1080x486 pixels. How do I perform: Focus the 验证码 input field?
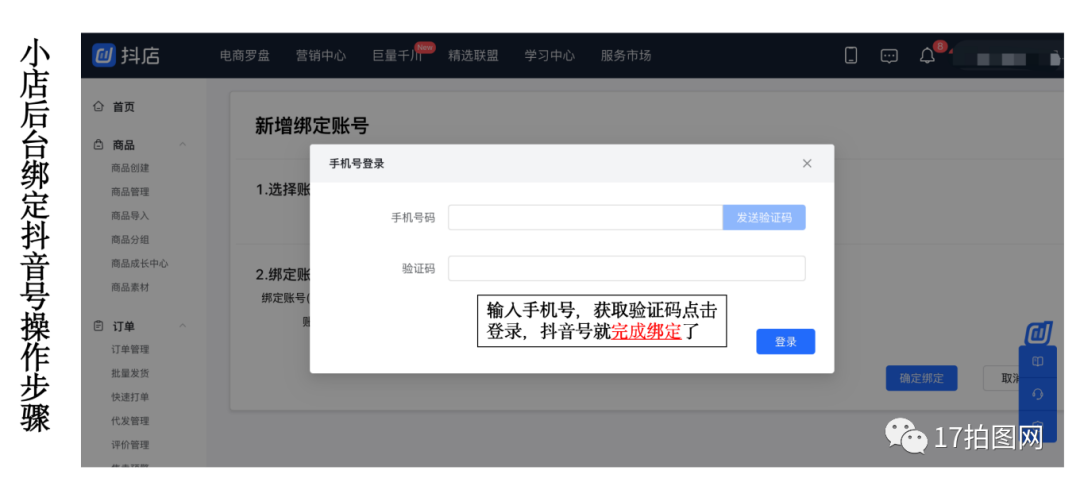pyautogui.click(x=627, y=268)
